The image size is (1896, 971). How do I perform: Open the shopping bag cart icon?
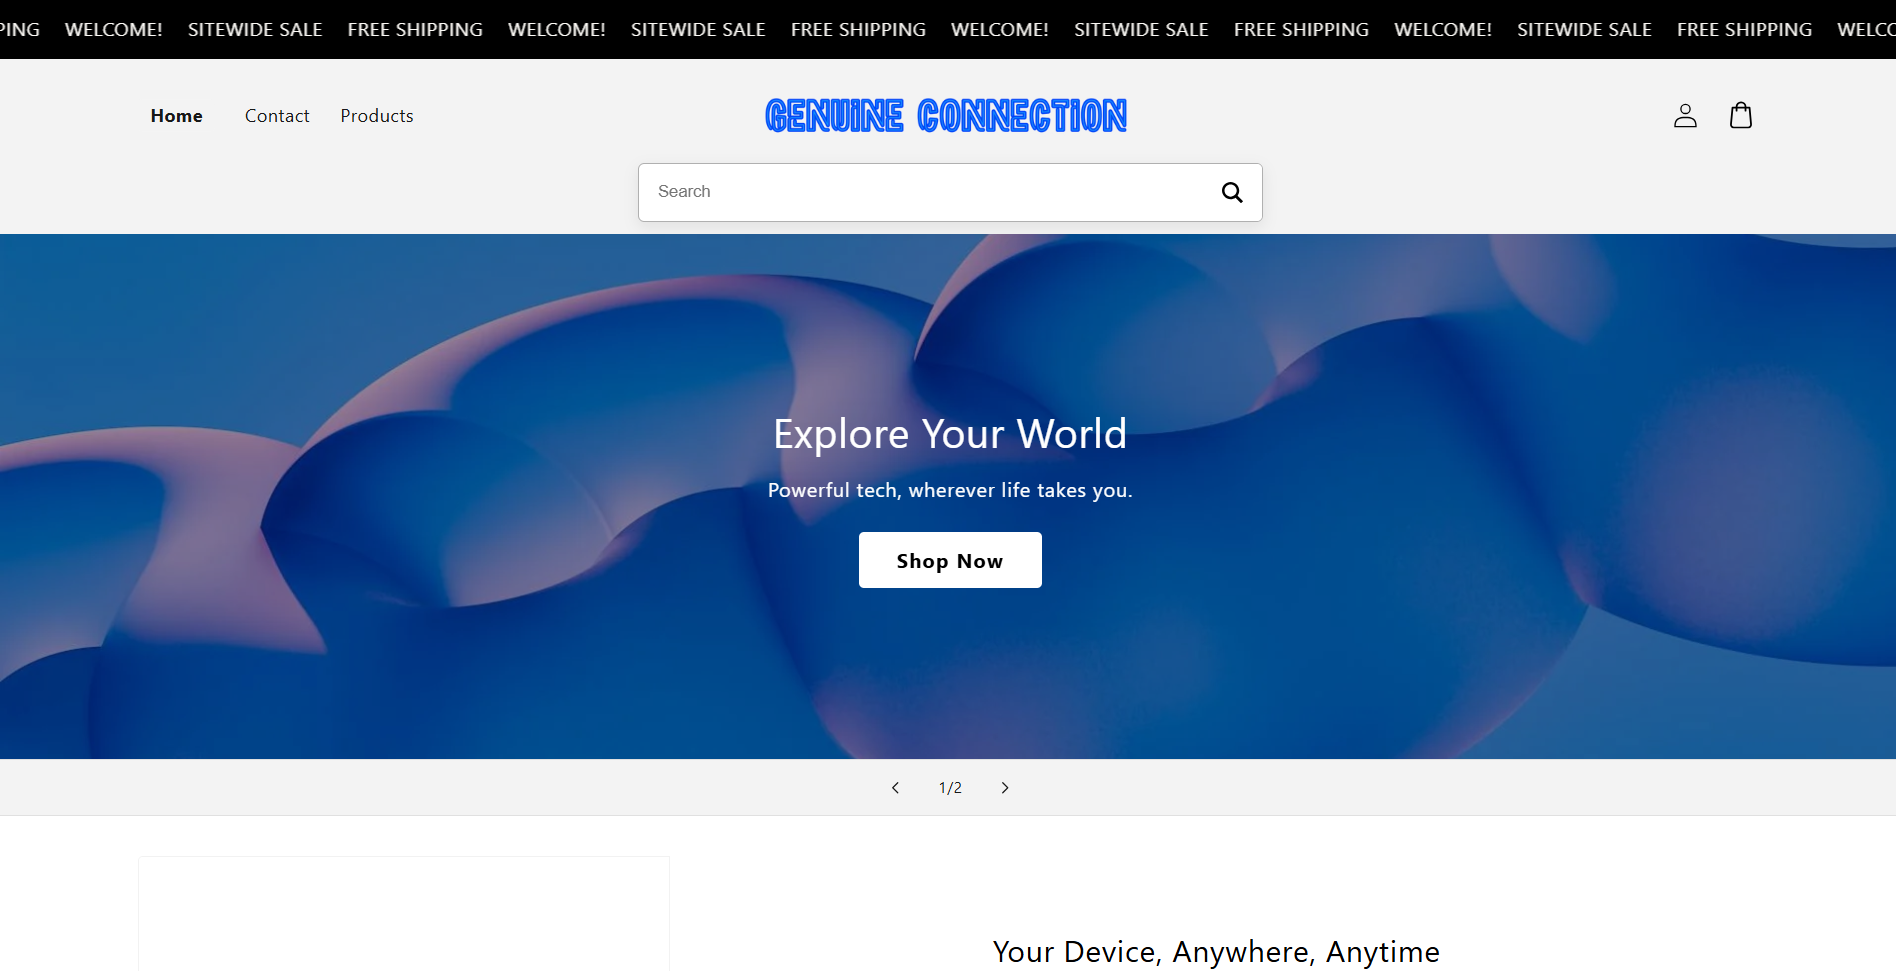1740,116
